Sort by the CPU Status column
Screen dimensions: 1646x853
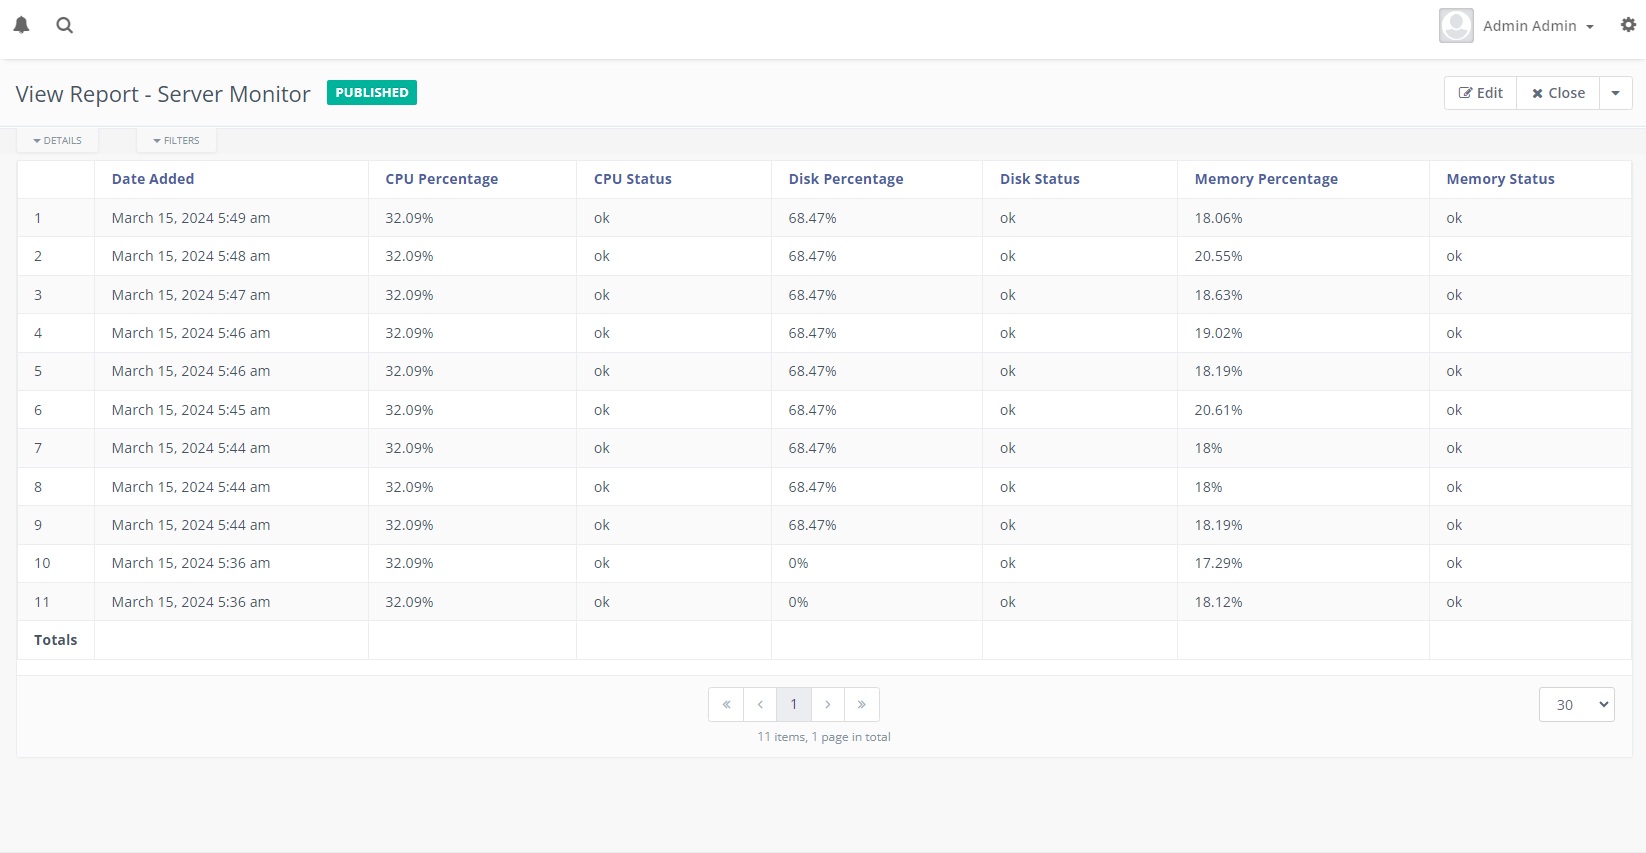(633, 179)
